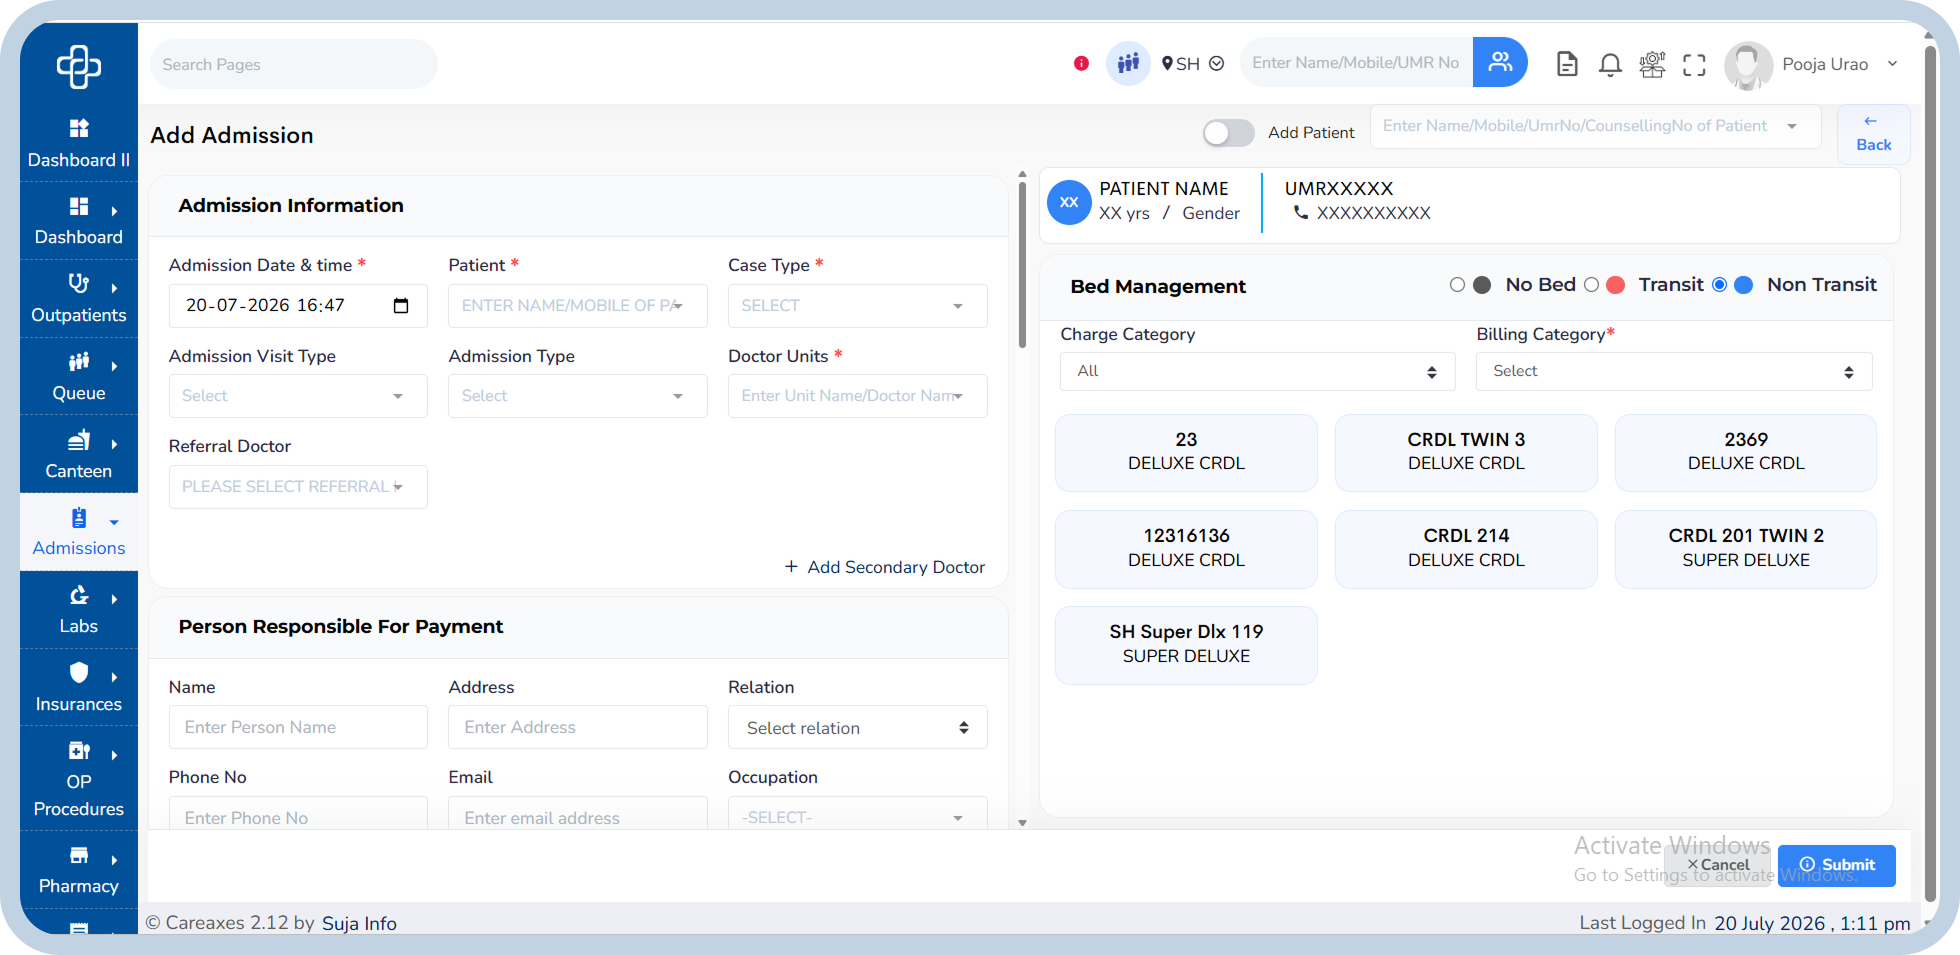1960x955 pixels.
Task: Click the Search Pages field
Action: click(x=294, y=64)
